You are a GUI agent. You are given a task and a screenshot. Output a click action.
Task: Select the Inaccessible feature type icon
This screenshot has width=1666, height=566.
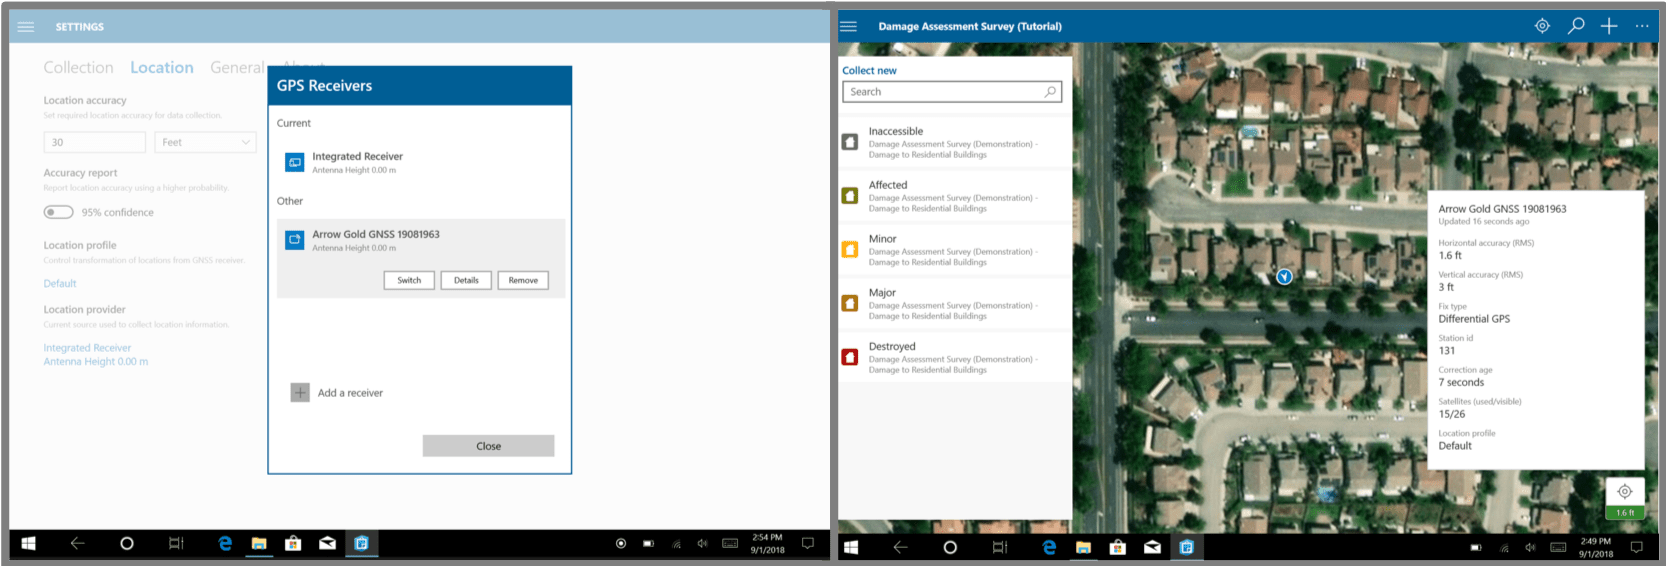(x=850, y=142)
